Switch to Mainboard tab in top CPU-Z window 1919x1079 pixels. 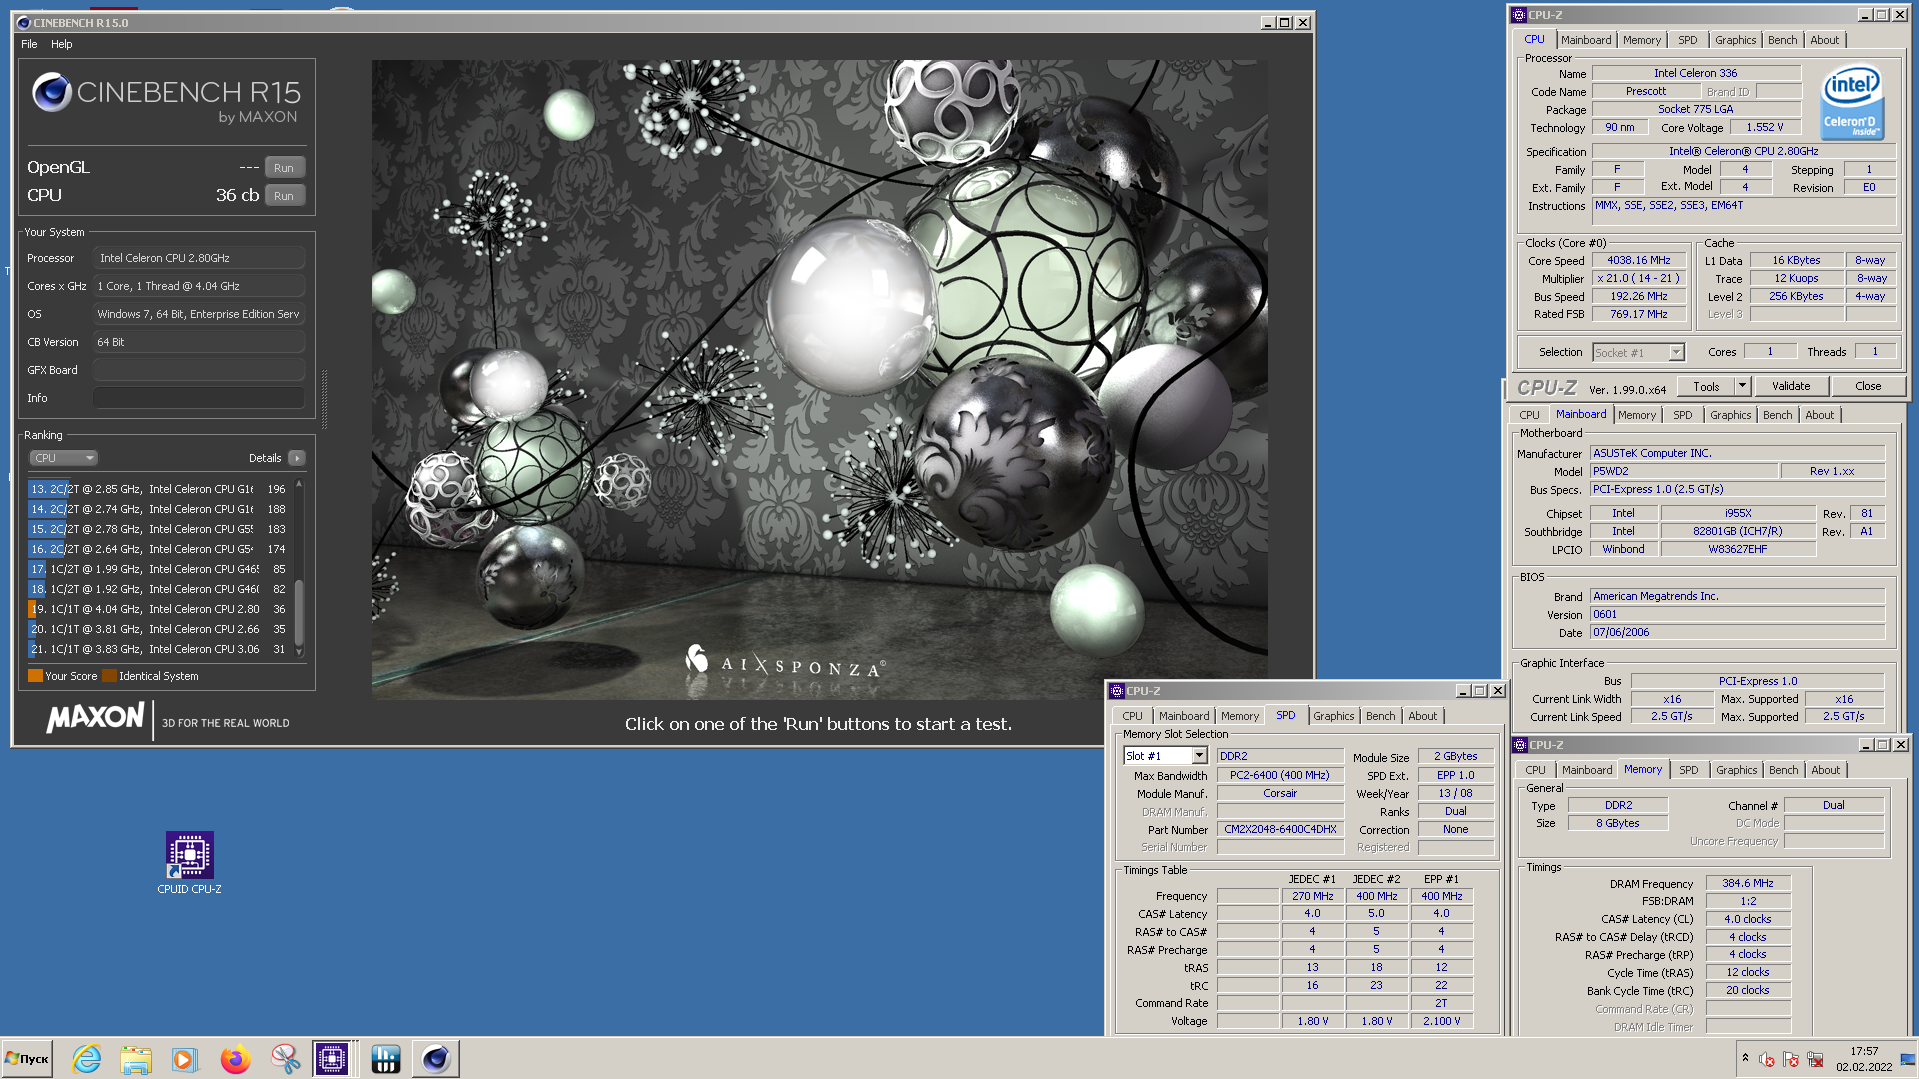(x=1586, y=40)
